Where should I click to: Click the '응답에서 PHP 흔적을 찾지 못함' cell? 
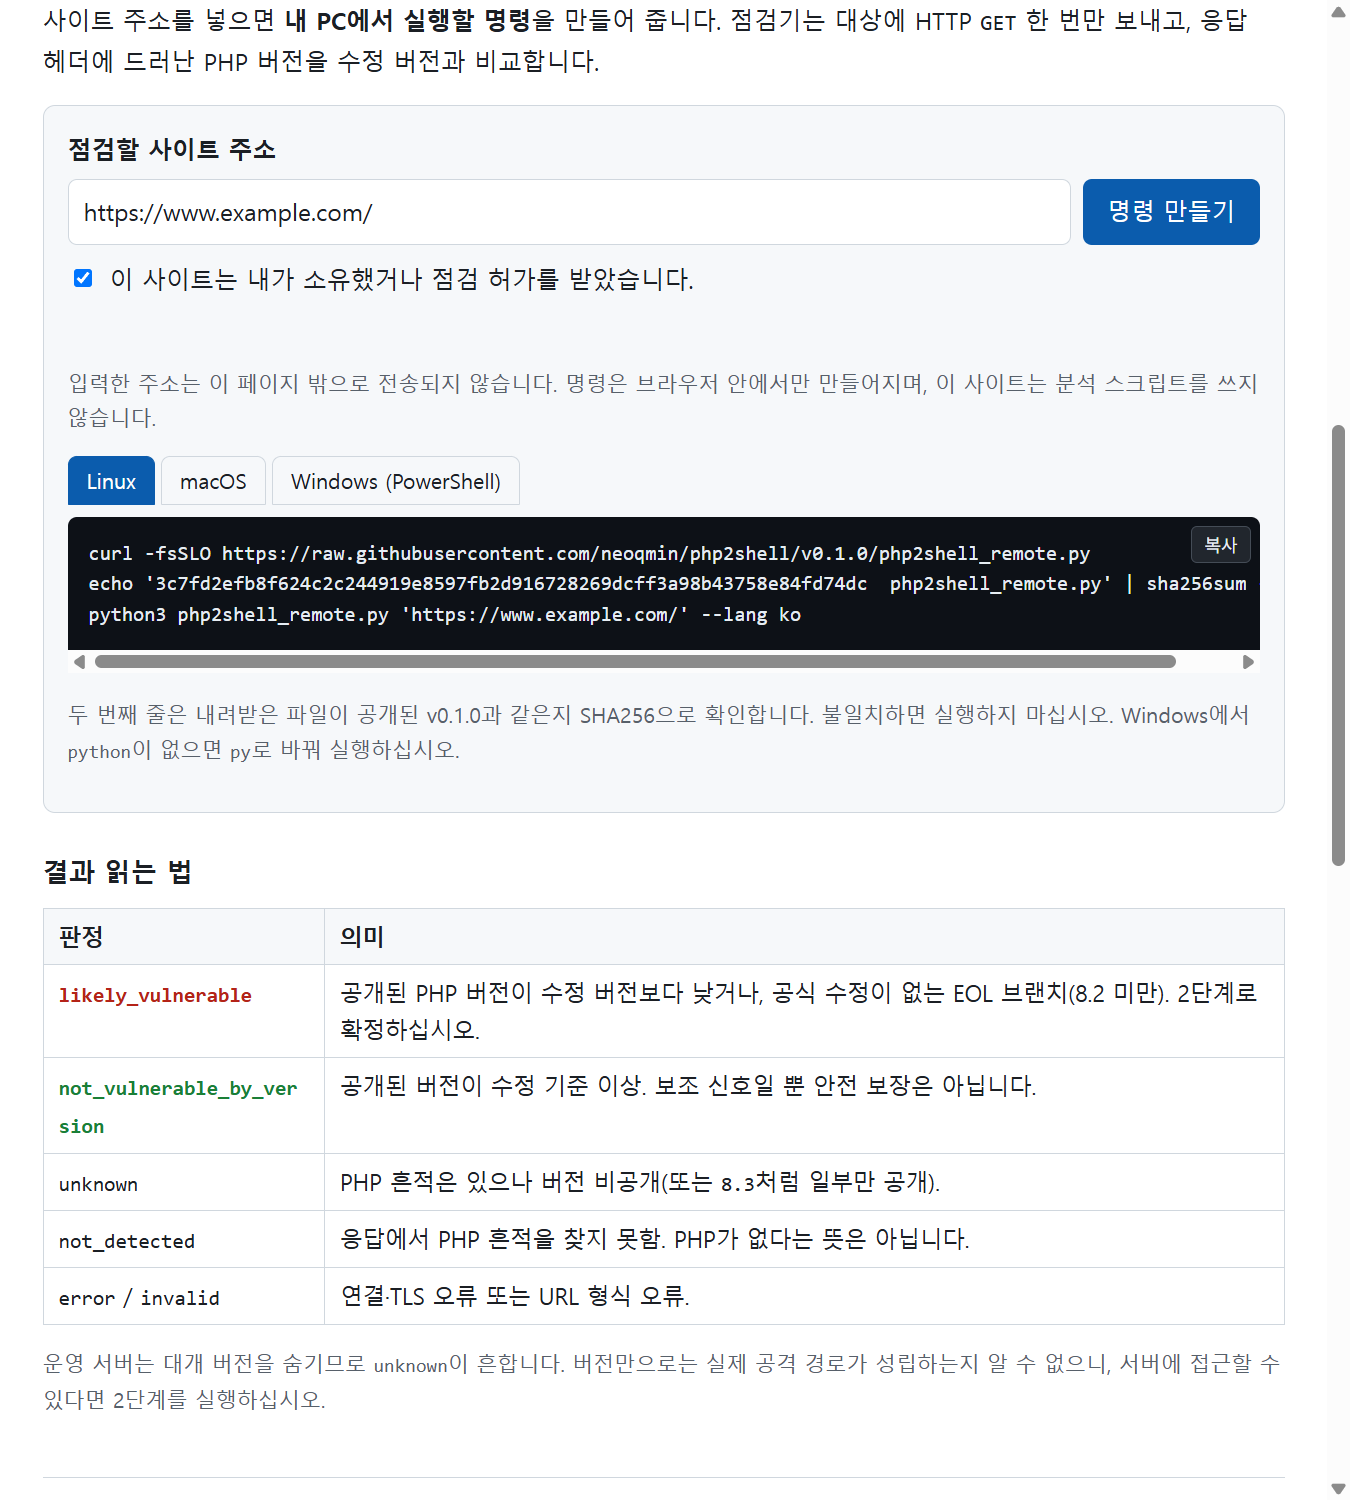click(804, 1240)
